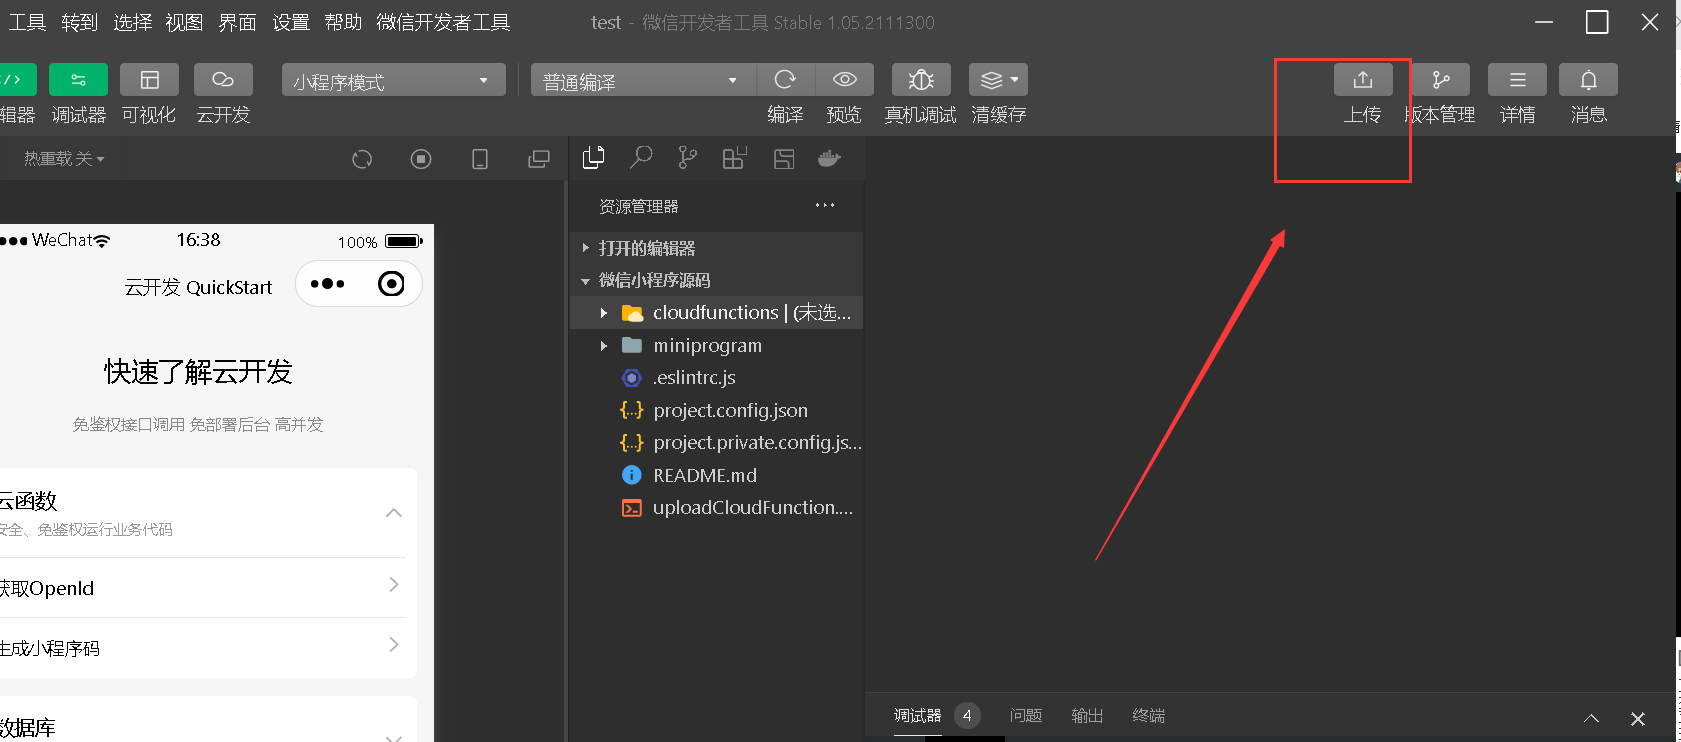Click the preview (预览) eye icon
This screenshot has width=1681, height=742.
(x=844, y=80)
